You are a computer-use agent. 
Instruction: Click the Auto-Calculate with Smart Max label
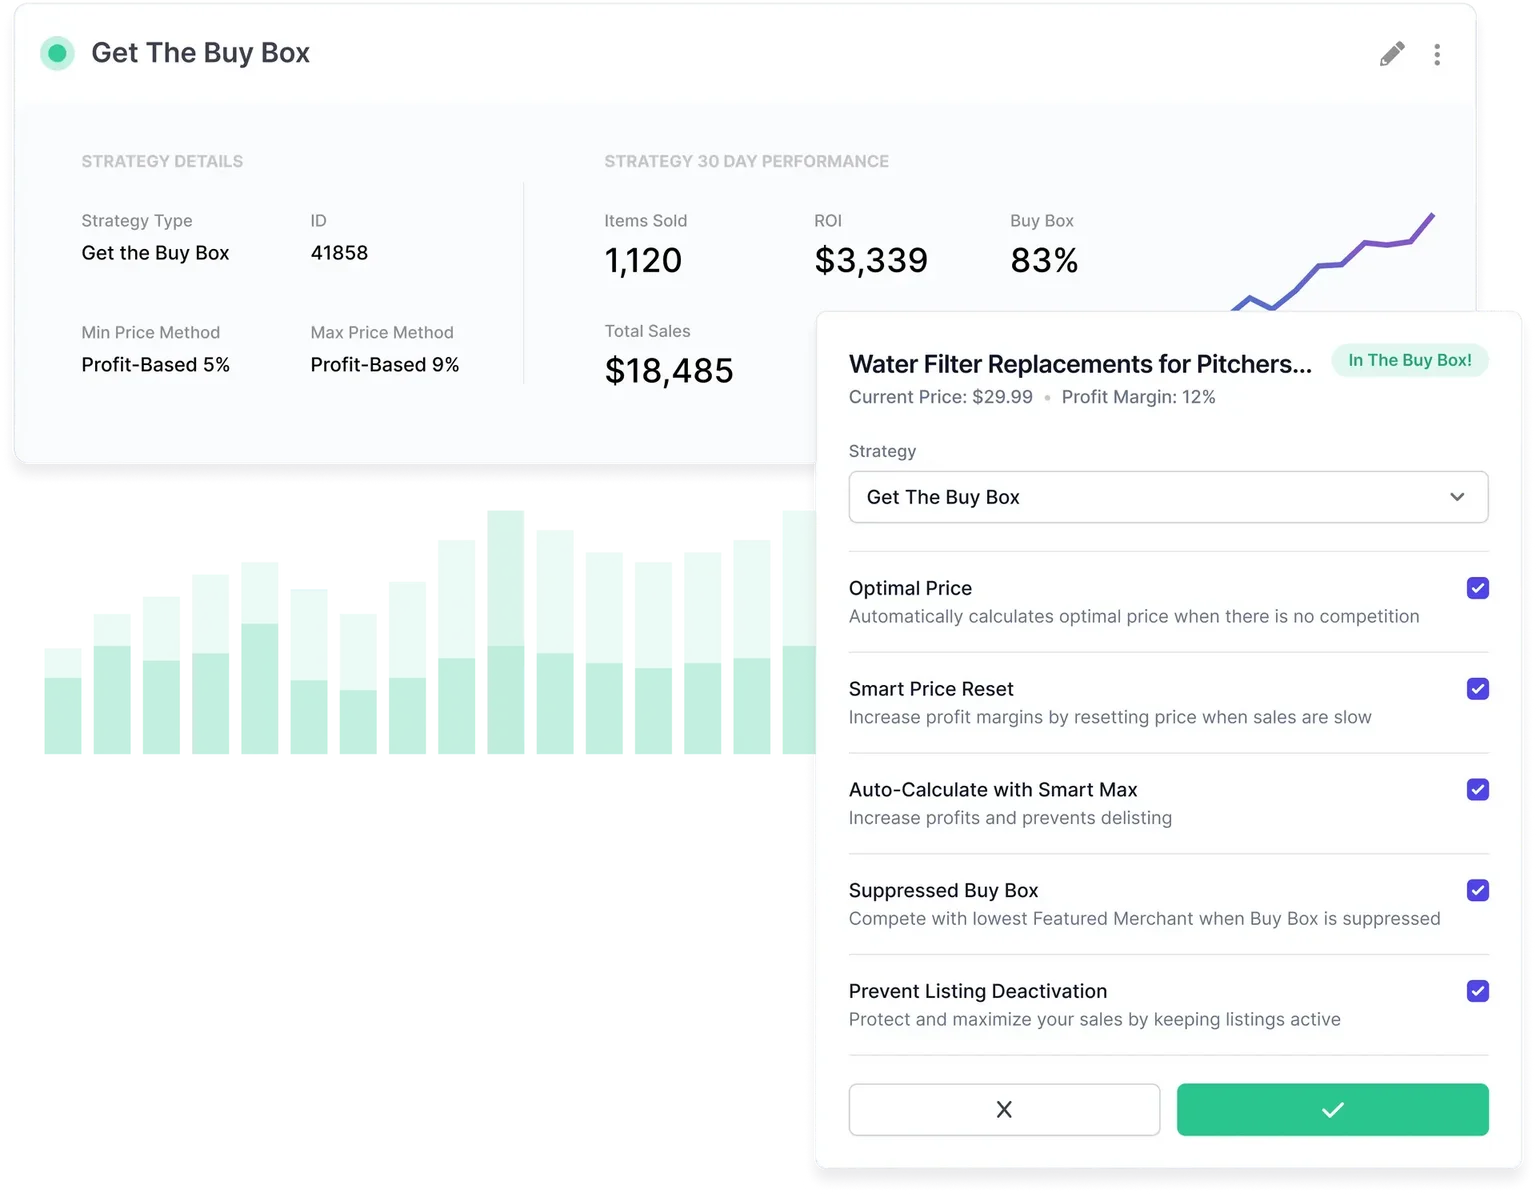(x=993, y=790)
